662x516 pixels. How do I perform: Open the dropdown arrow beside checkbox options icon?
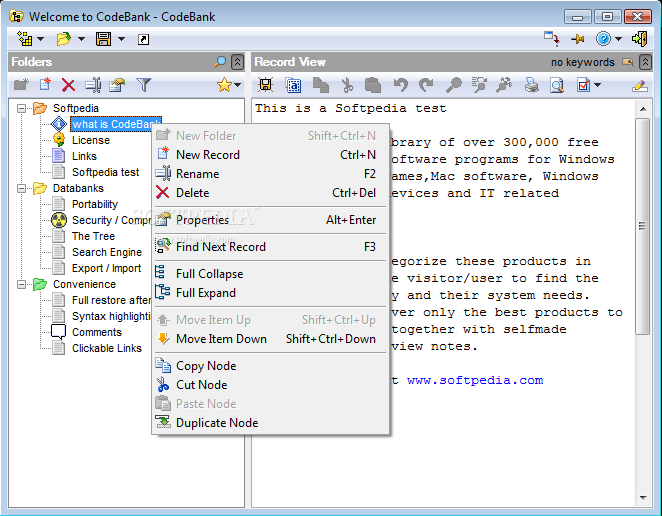tap(597, 85)
